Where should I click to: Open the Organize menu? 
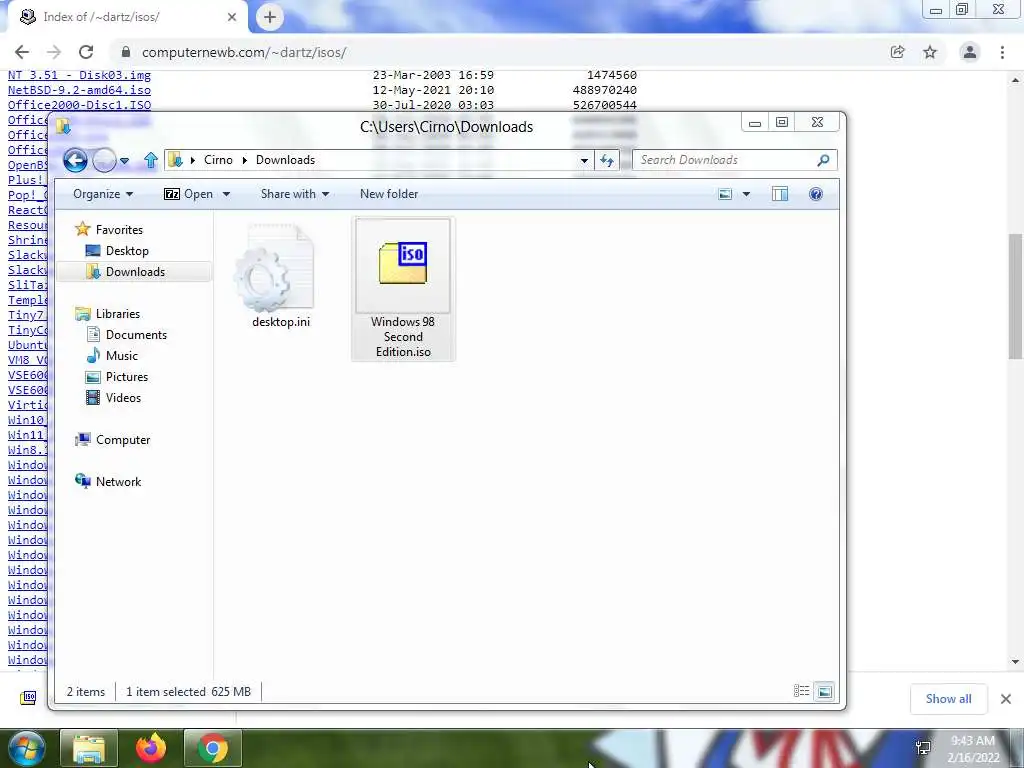pyautogui.click(x=103, y=194)
